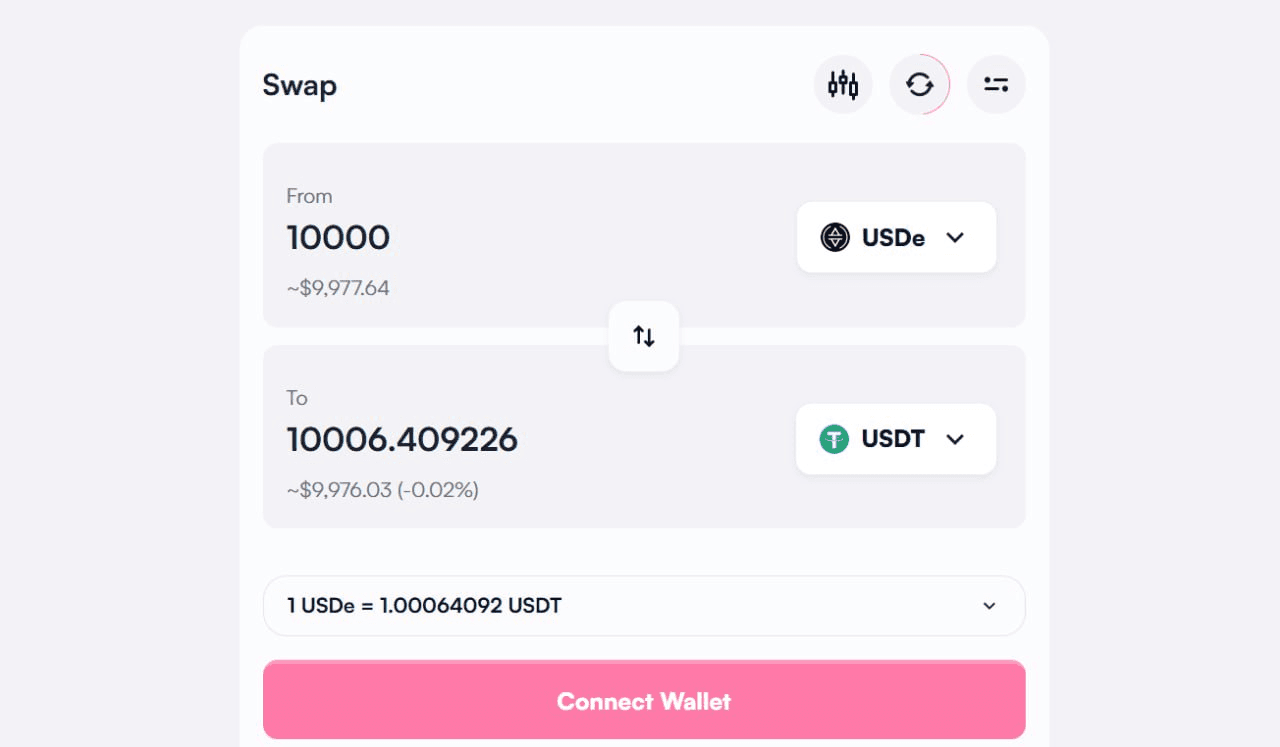Click the USDe token logo
Image resolution: width=1280 pixels, height=747 pixels.
(x=835, y=237)
